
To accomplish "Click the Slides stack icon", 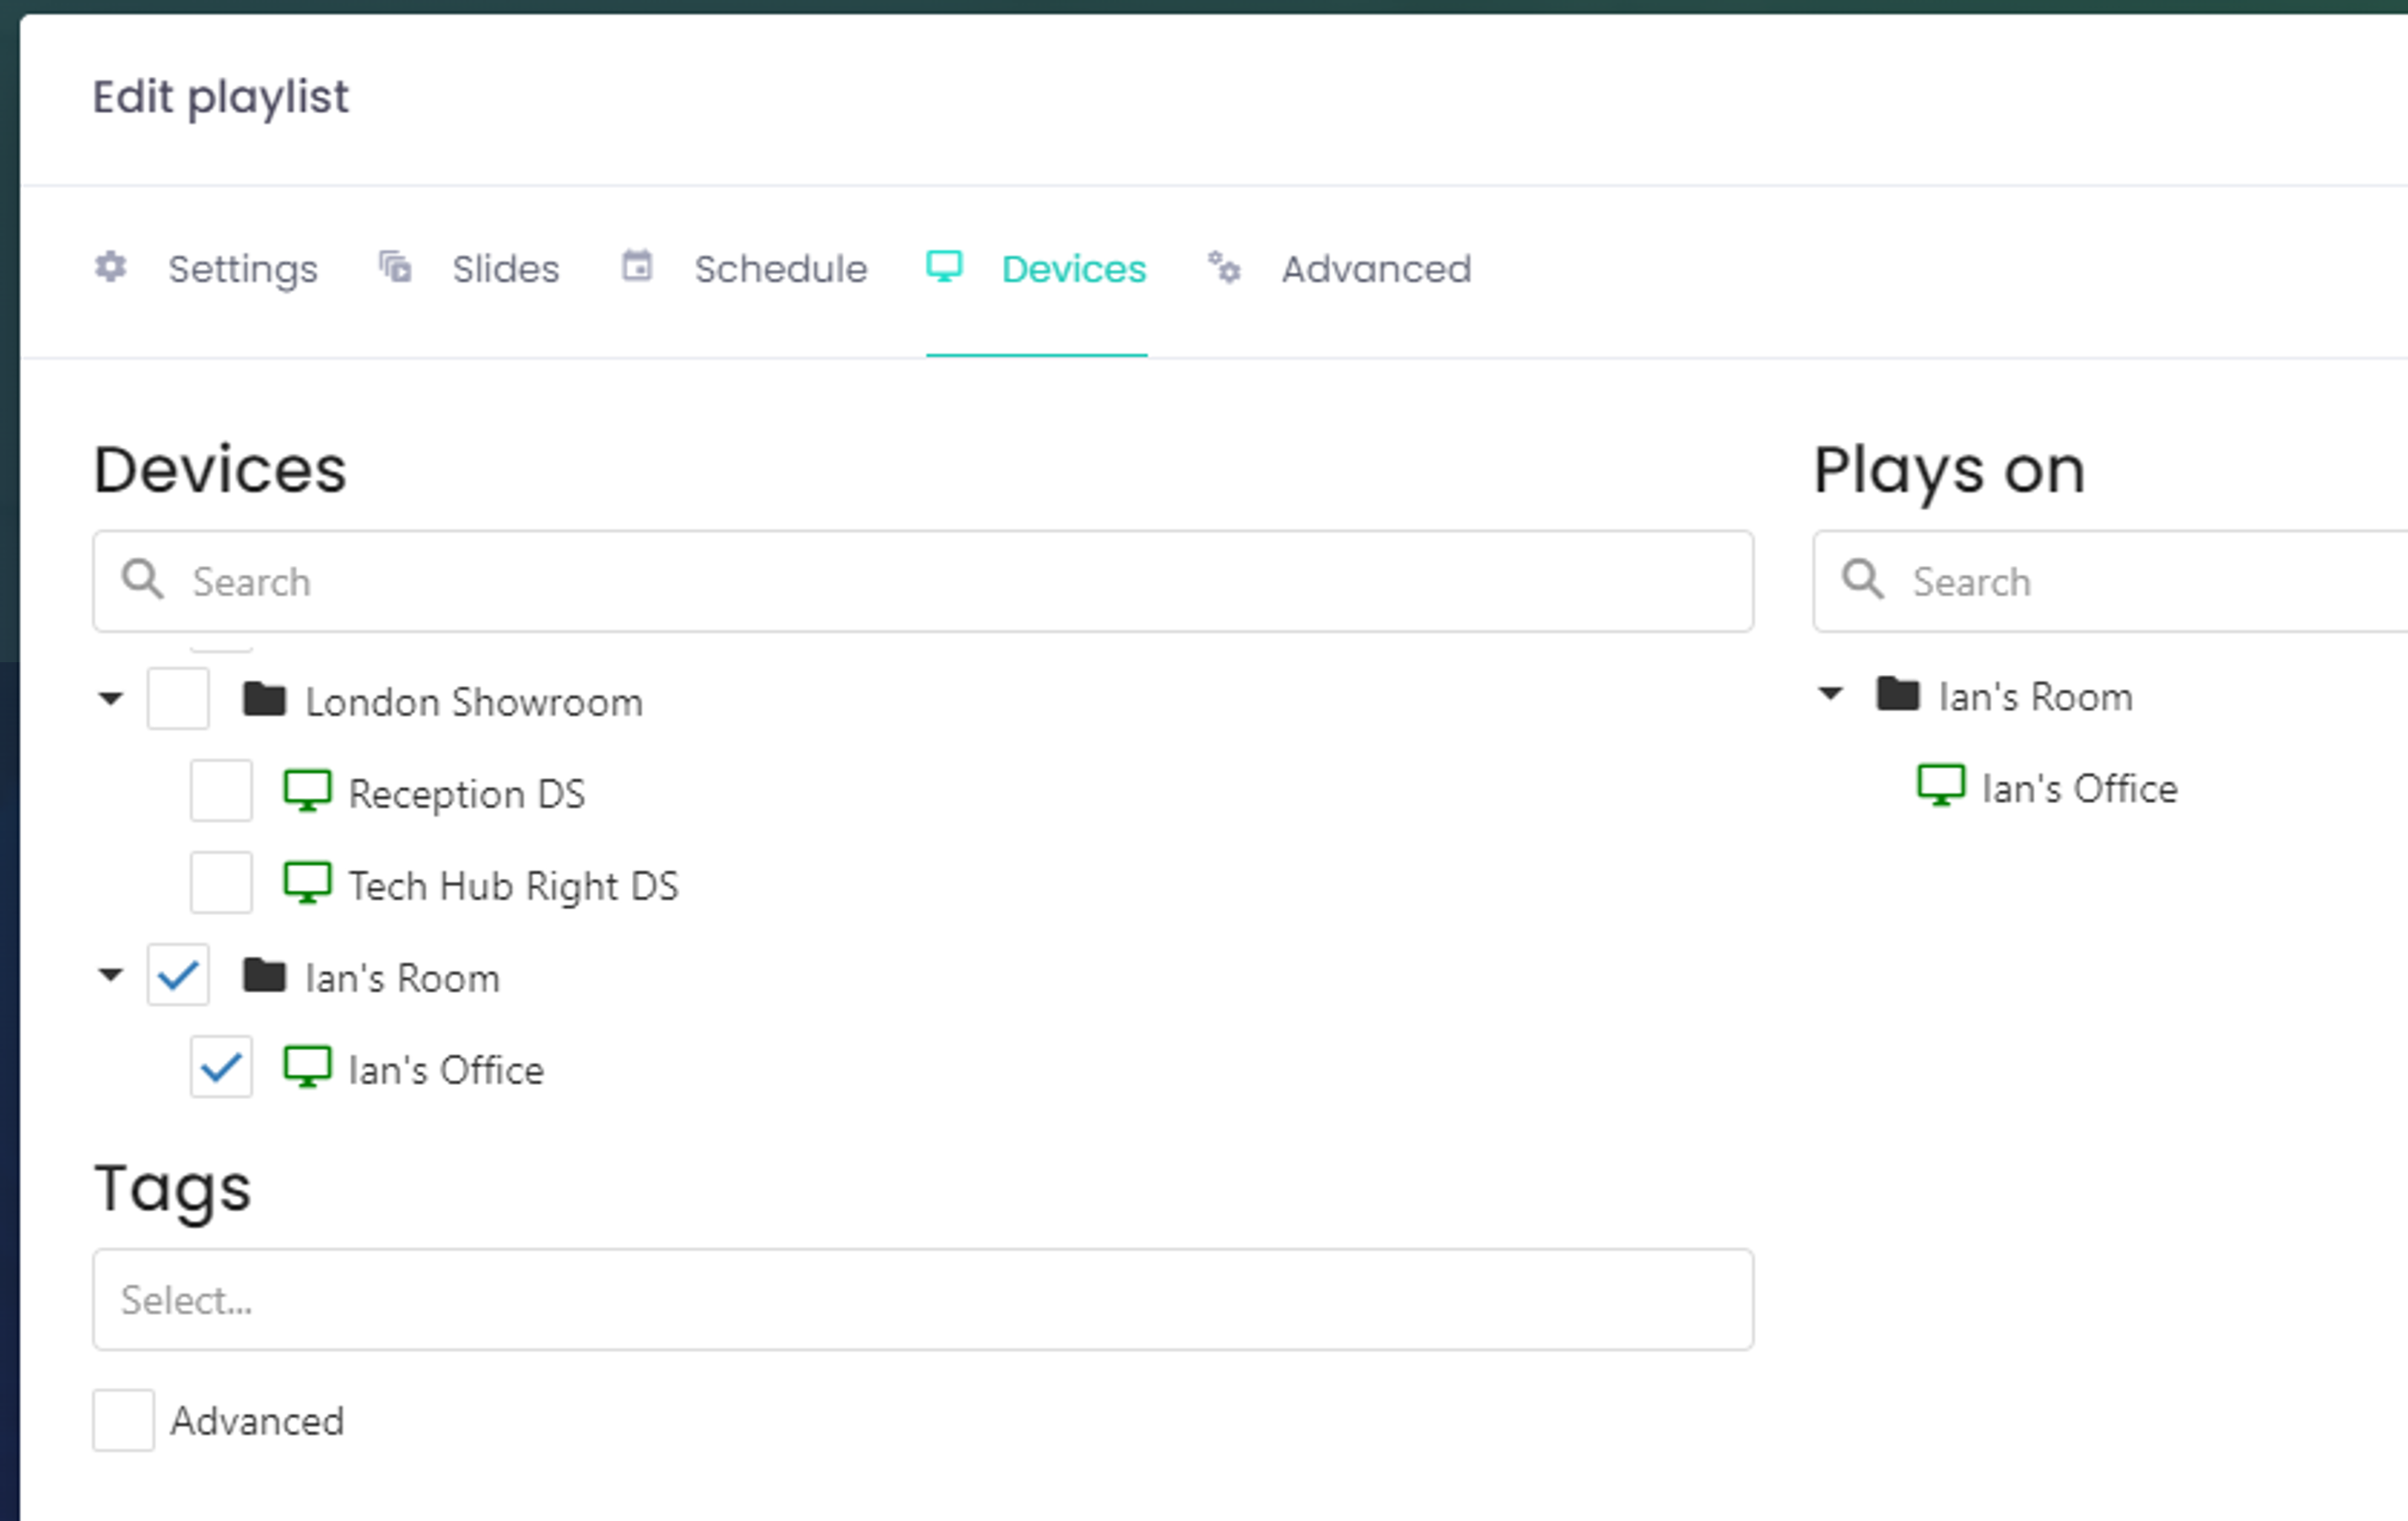I will click(x=395, y=267).
